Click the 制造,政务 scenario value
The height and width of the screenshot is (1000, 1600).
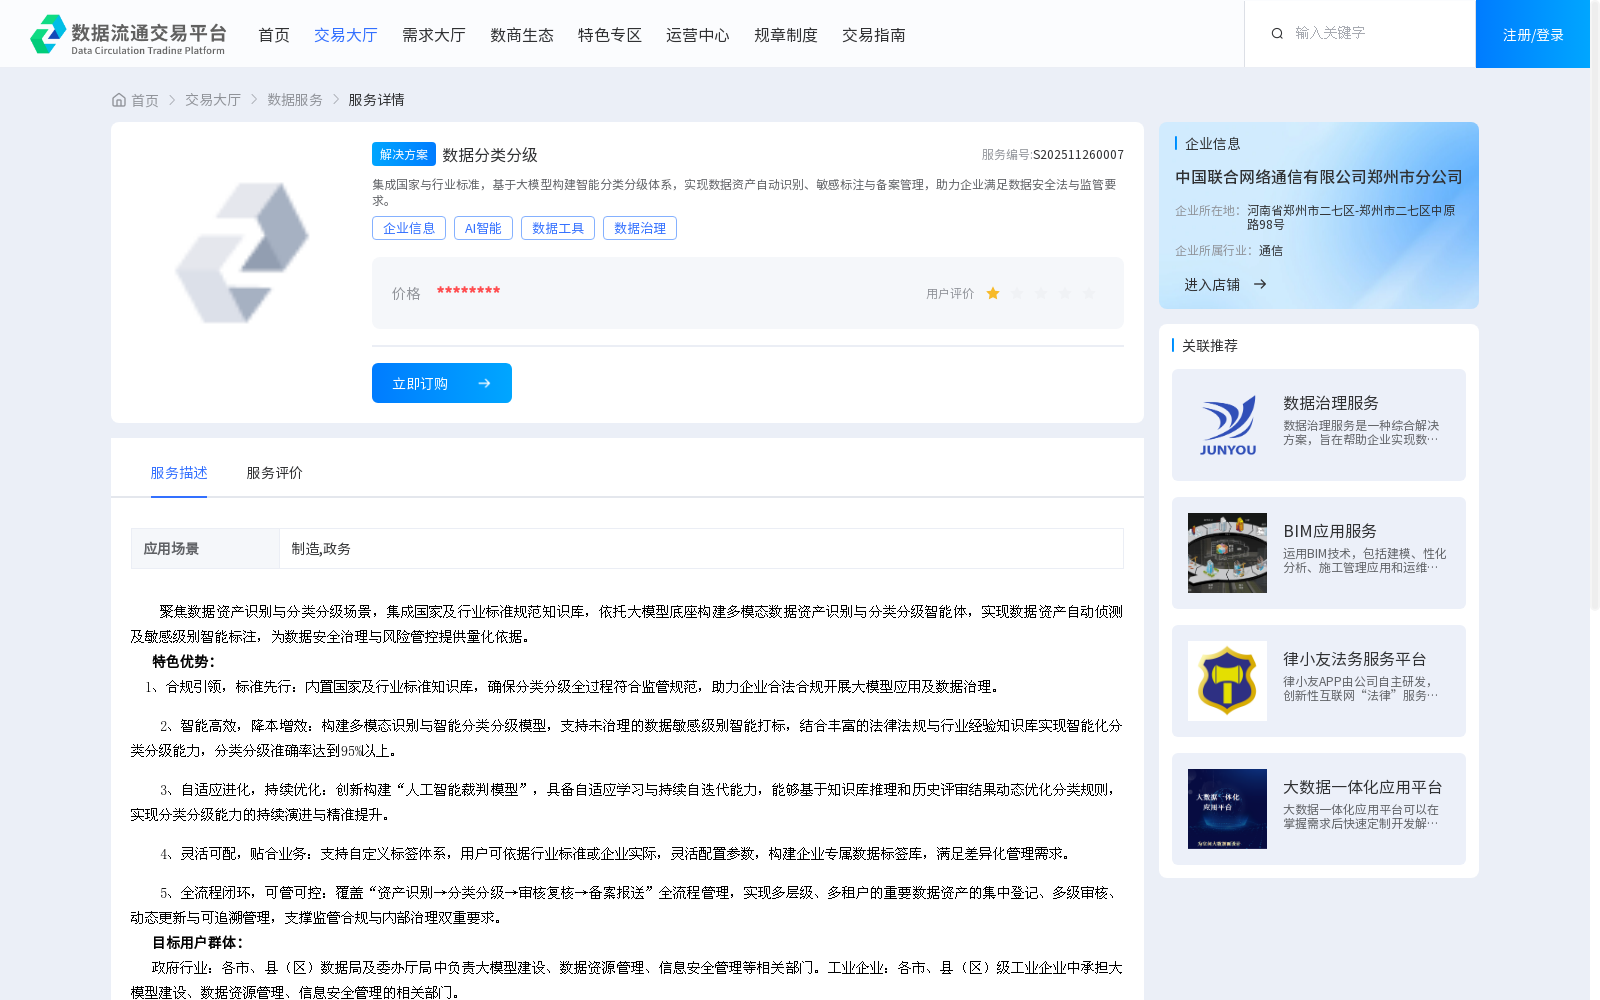[x=321, y=549]
